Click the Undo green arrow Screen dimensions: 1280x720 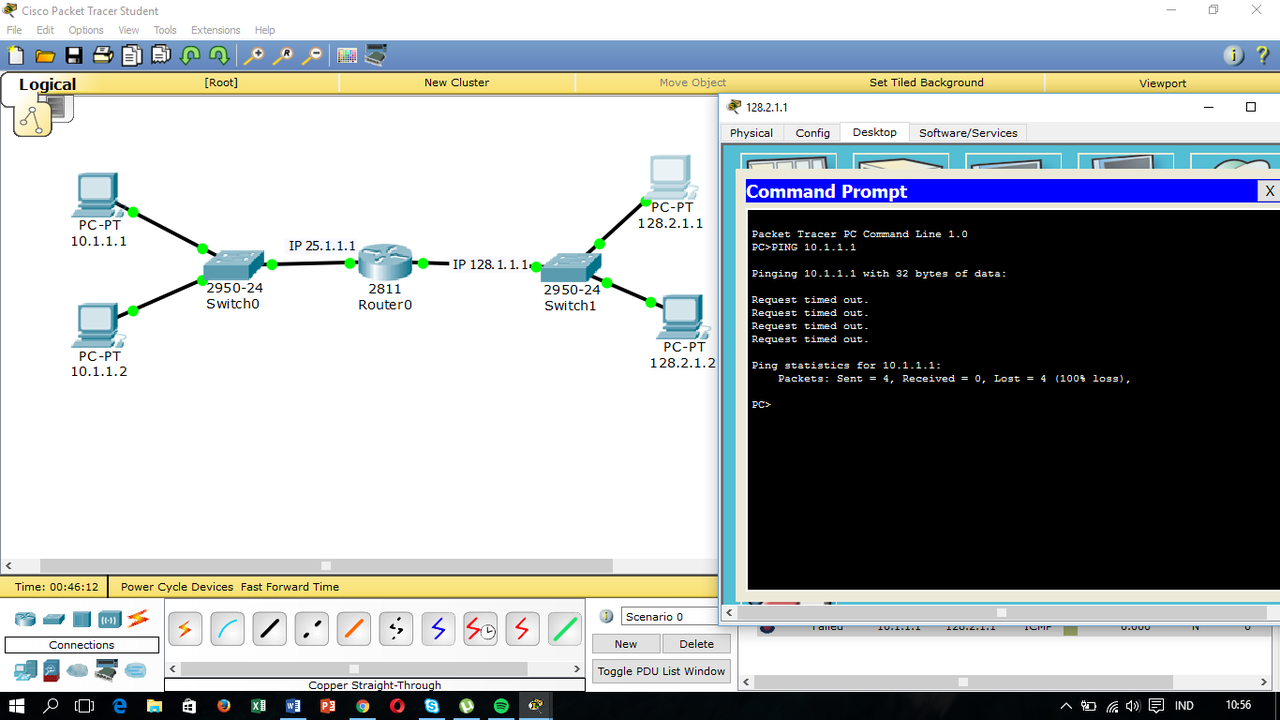190,56
